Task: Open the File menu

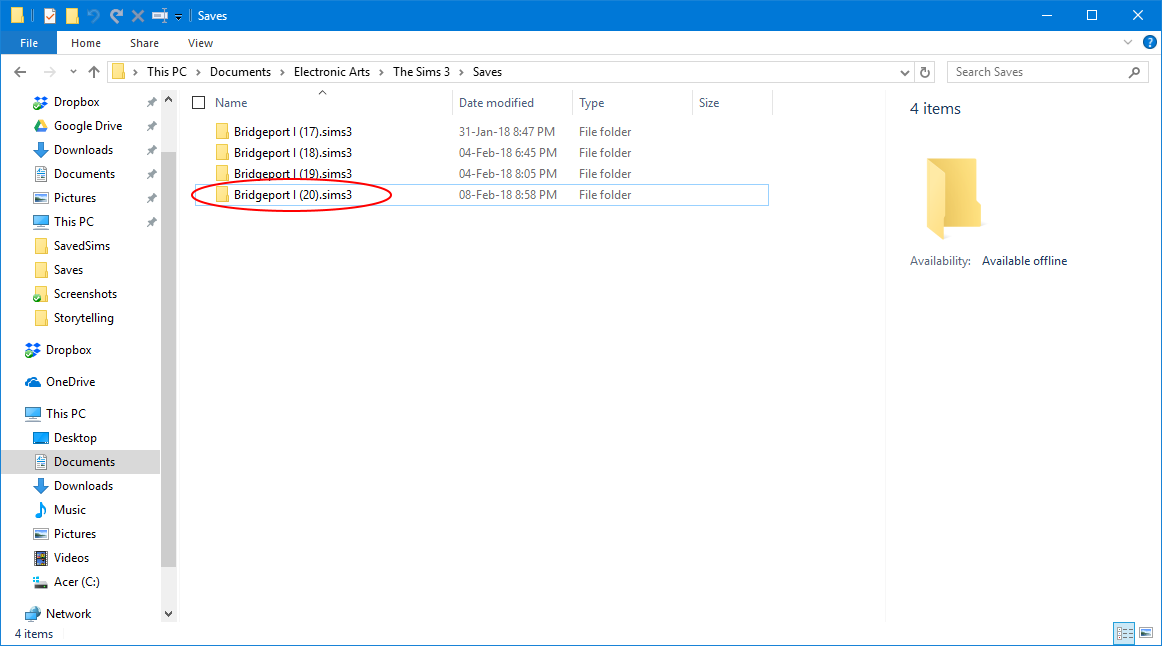Action: [29, 43]
